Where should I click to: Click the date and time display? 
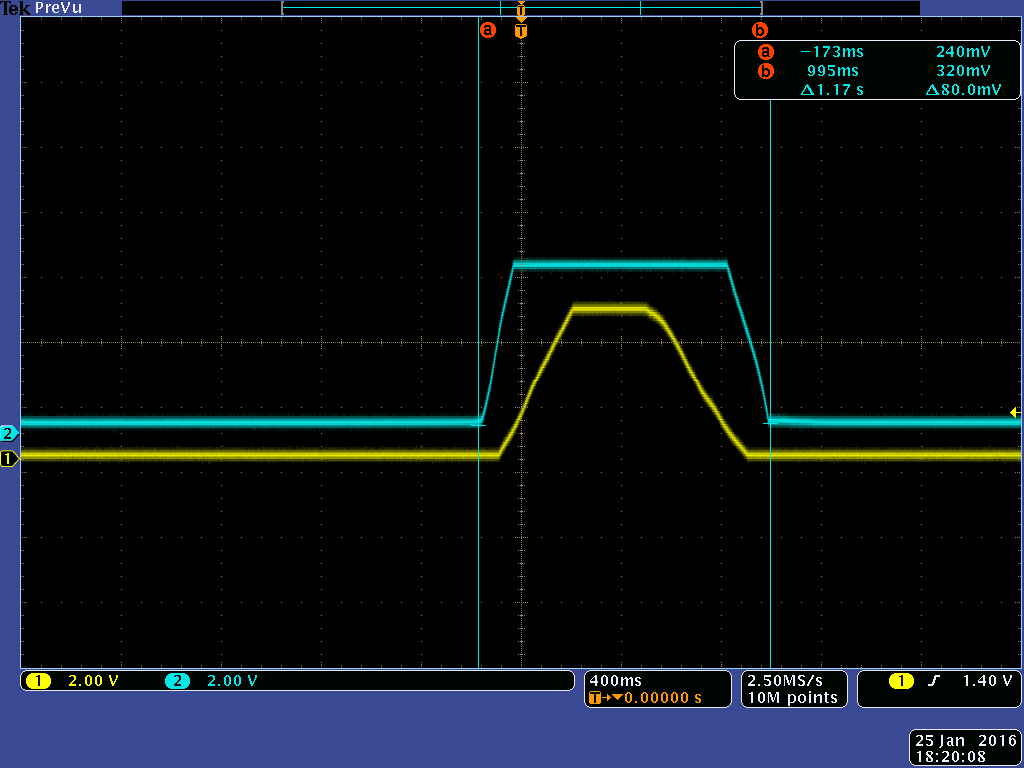point(964,749)
